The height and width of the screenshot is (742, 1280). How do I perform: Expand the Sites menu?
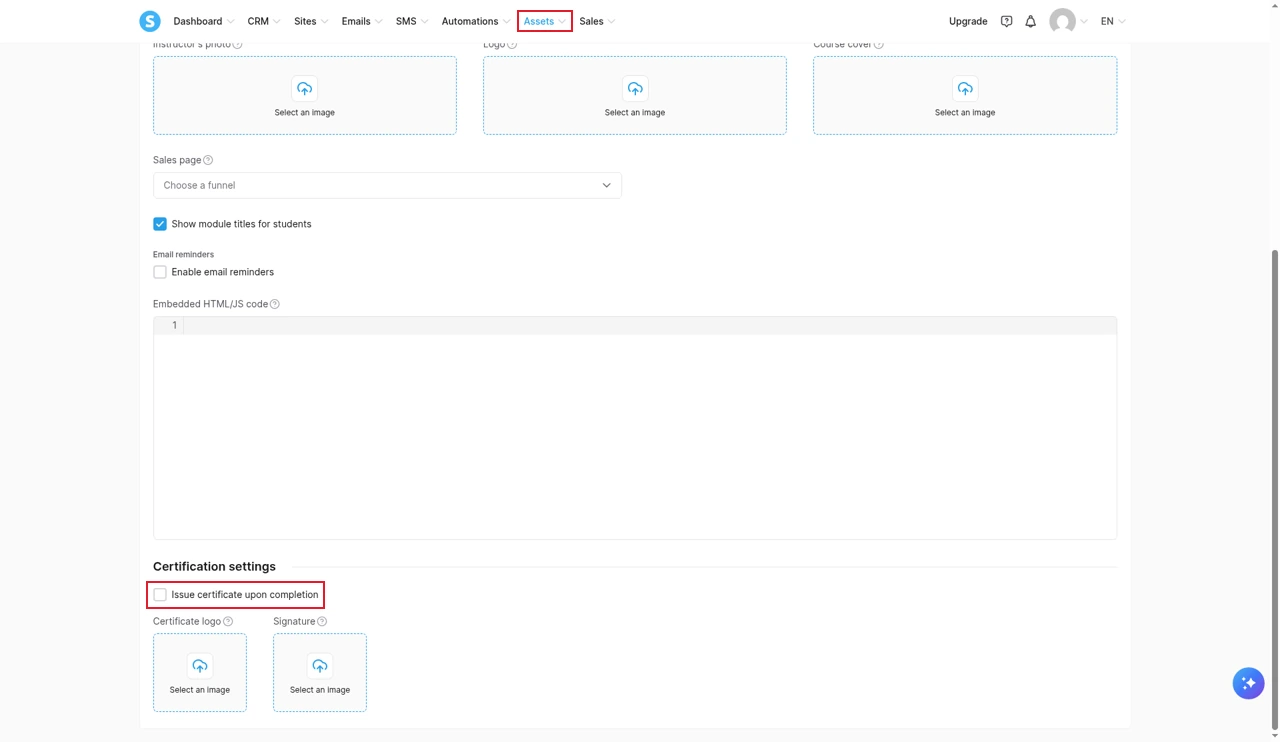coord(311,21)
